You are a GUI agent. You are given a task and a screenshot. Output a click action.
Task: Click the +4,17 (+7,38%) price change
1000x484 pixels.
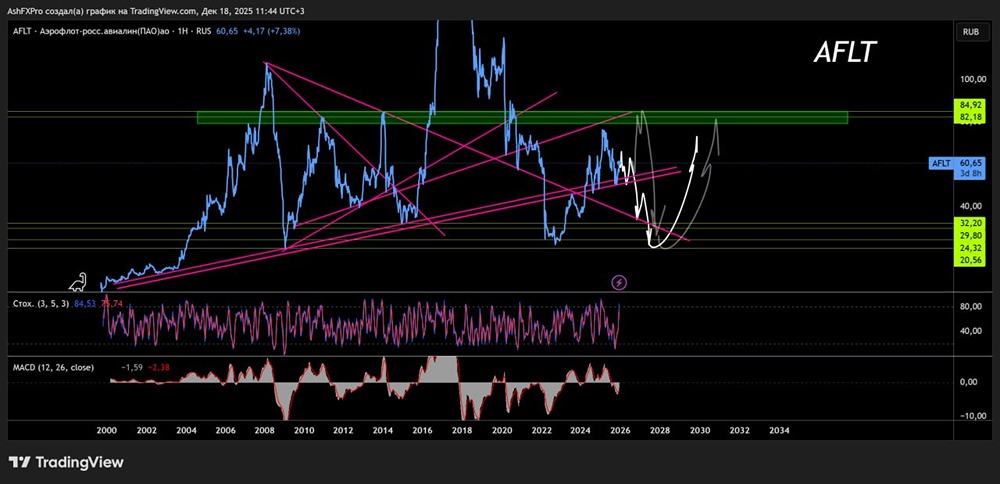[274, 31]
